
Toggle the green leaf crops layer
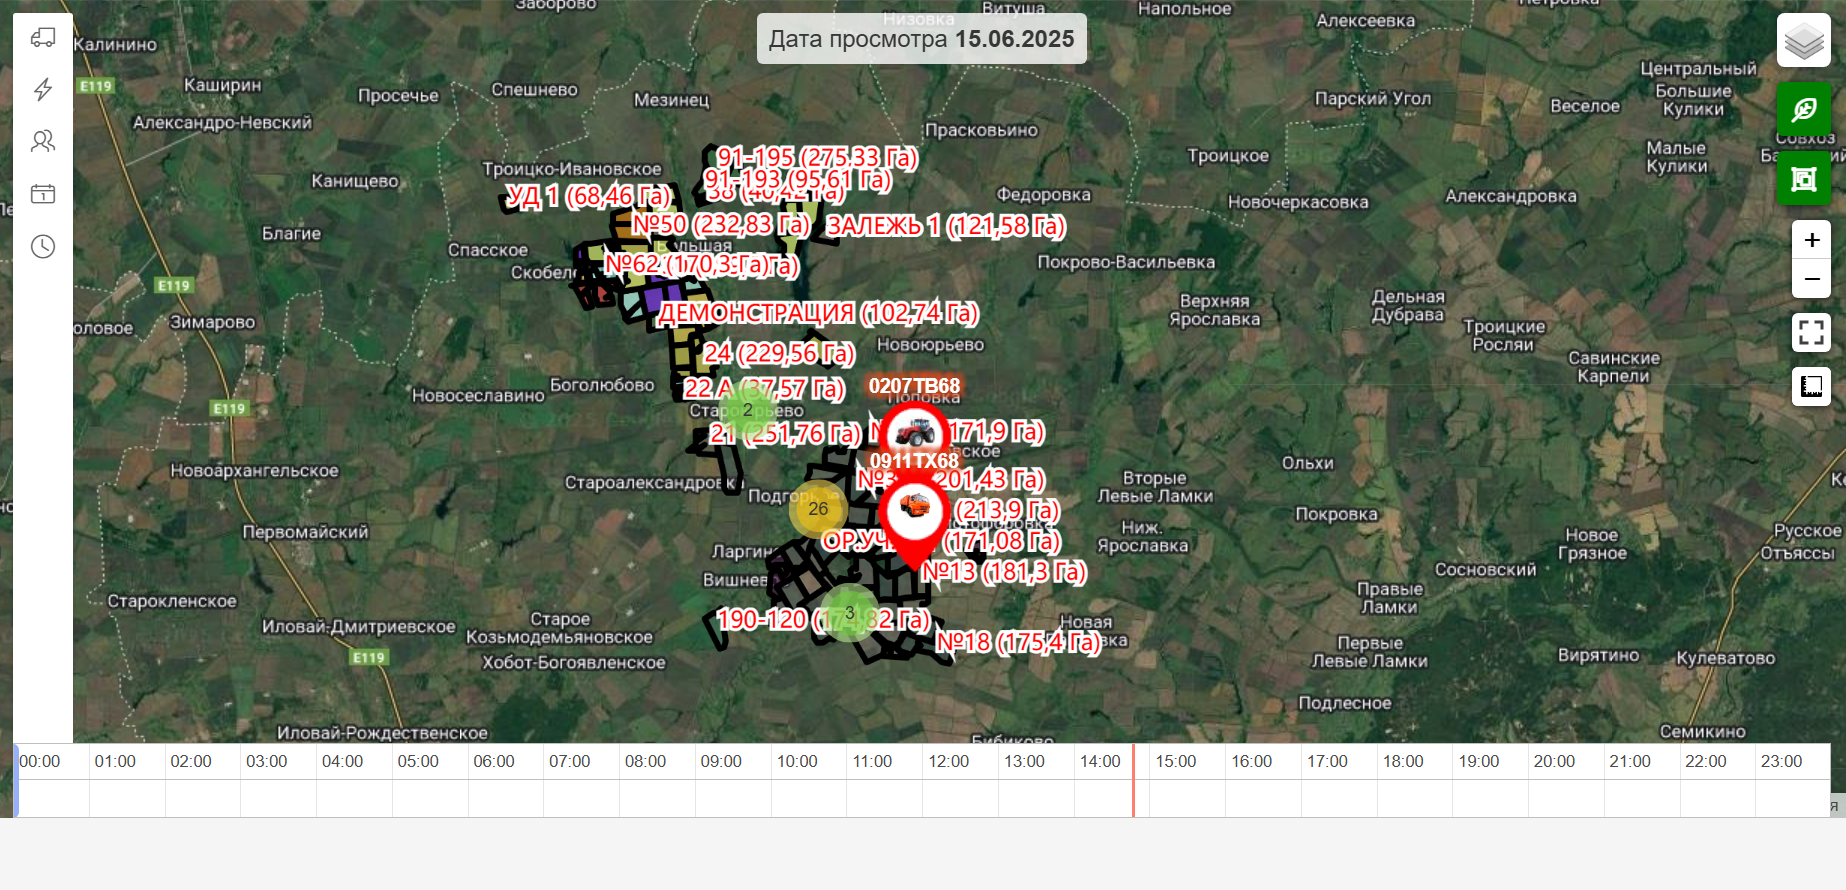(1803, 109)
